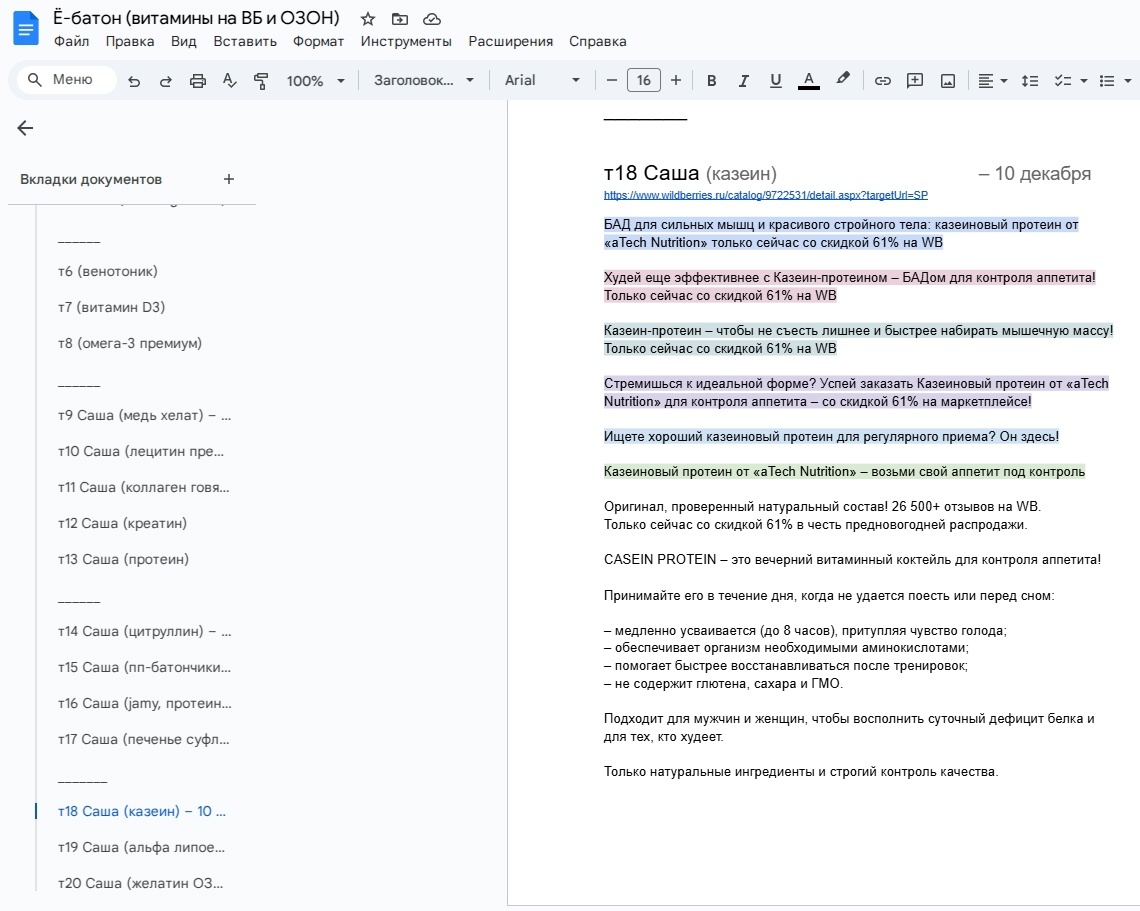Viewport: 1140px width, 911px height.
Task: Open the Arial font dropdown
Action: 542,80
